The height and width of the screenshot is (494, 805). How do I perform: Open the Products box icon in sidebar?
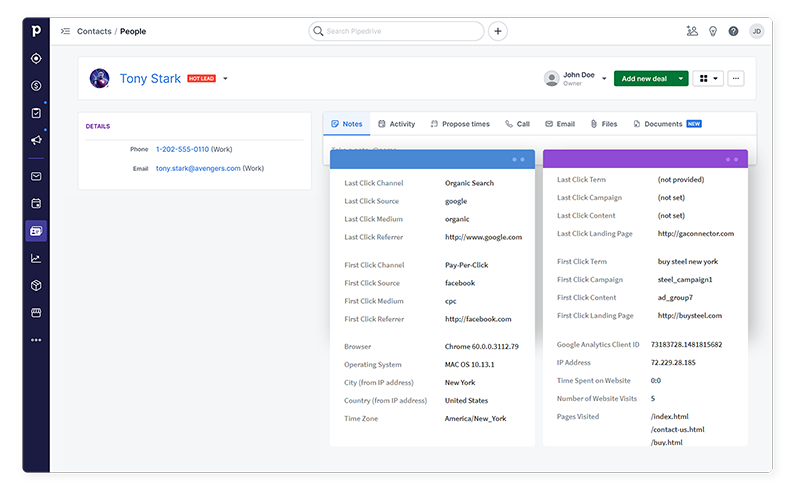pyautogui.click(x=36, y=286)
